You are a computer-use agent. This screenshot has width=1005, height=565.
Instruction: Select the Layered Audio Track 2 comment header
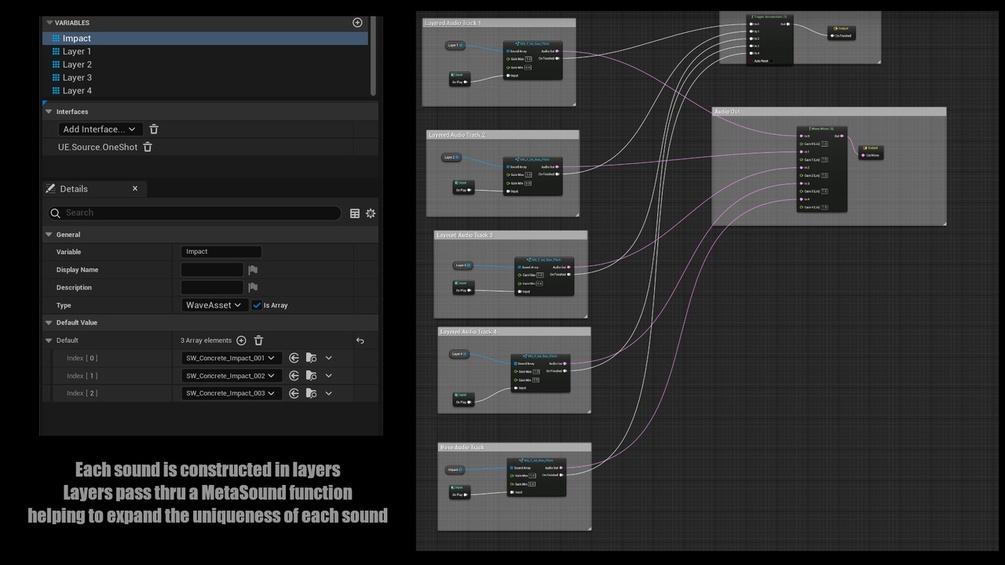503,135
